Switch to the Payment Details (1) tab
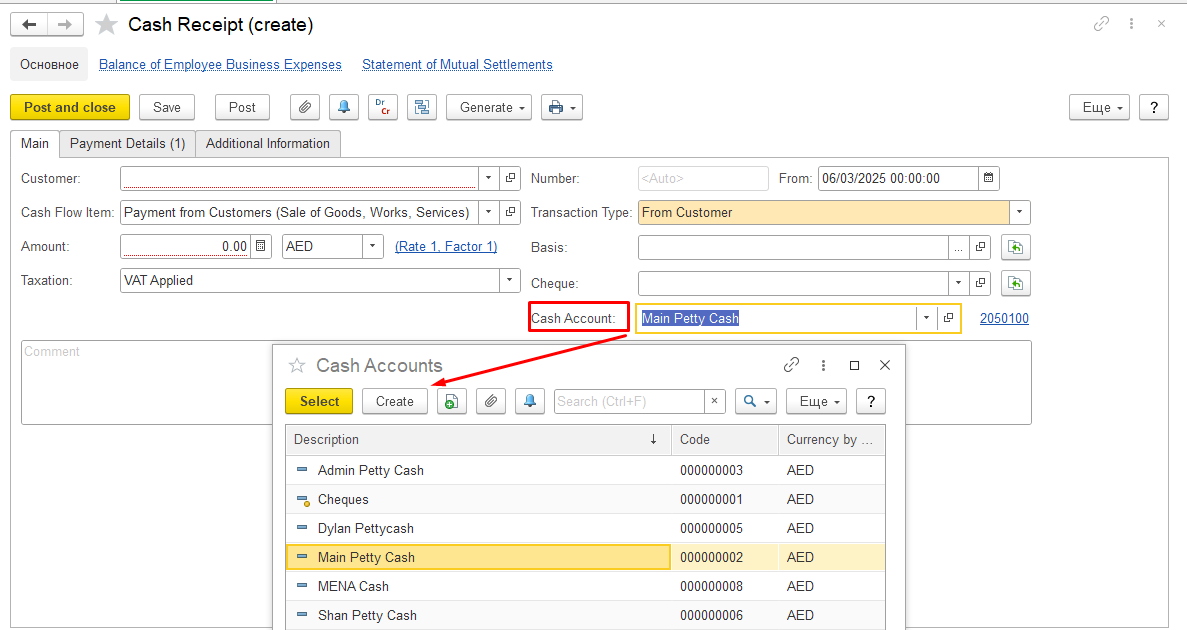Image resolution: width=1187 pixels, height=630 pixels. coord(127,144)
